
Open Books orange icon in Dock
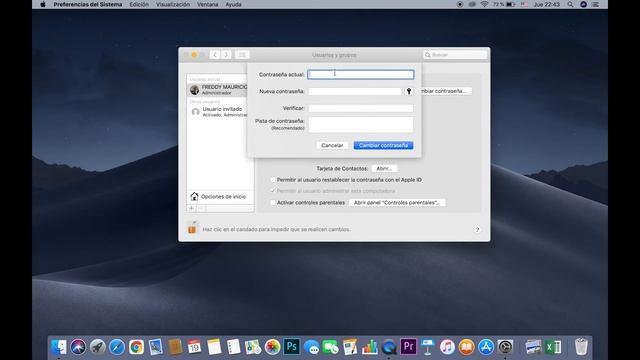467,347
